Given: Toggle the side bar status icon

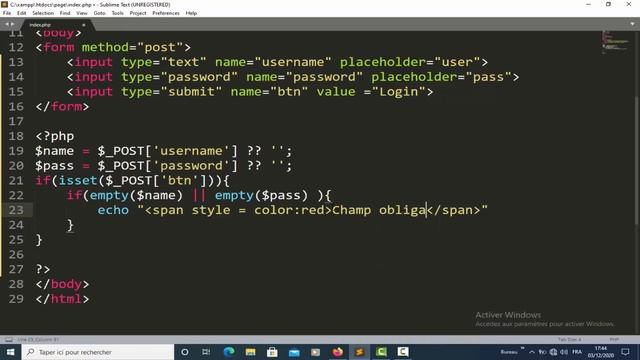Looking at the screenshot, I should [9, 339].
